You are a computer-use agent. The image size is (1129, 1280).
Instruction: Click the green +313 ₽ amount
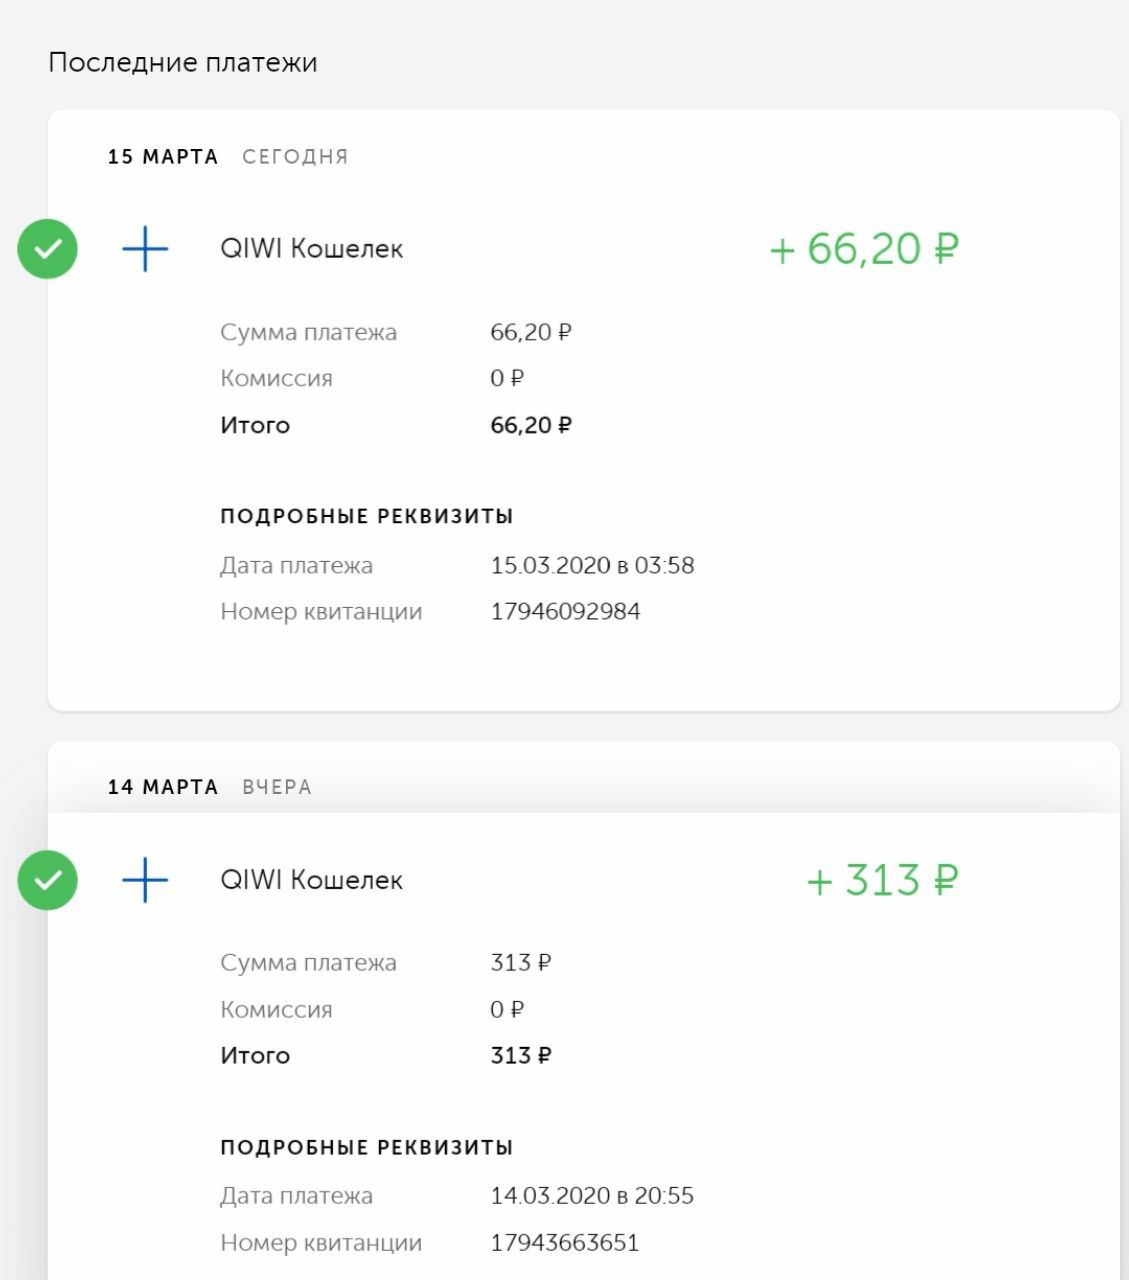(882, 880)
